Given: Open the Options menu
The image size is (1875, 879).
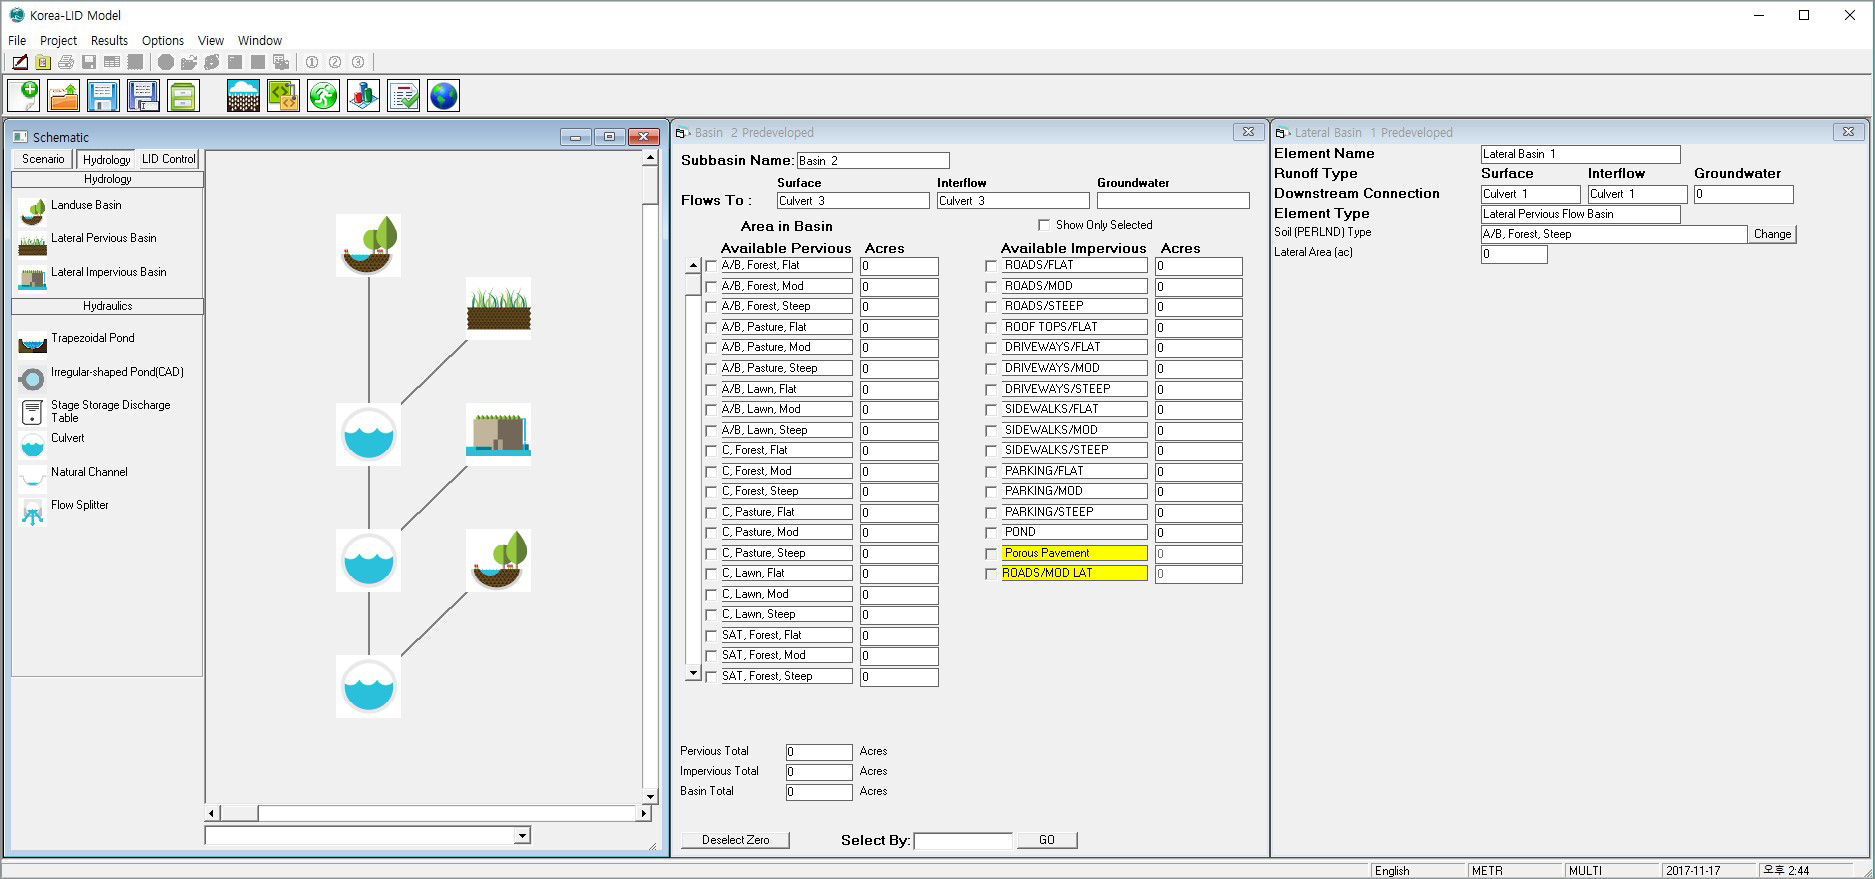Looking at the screenshot, I should [x=162, y=41].
